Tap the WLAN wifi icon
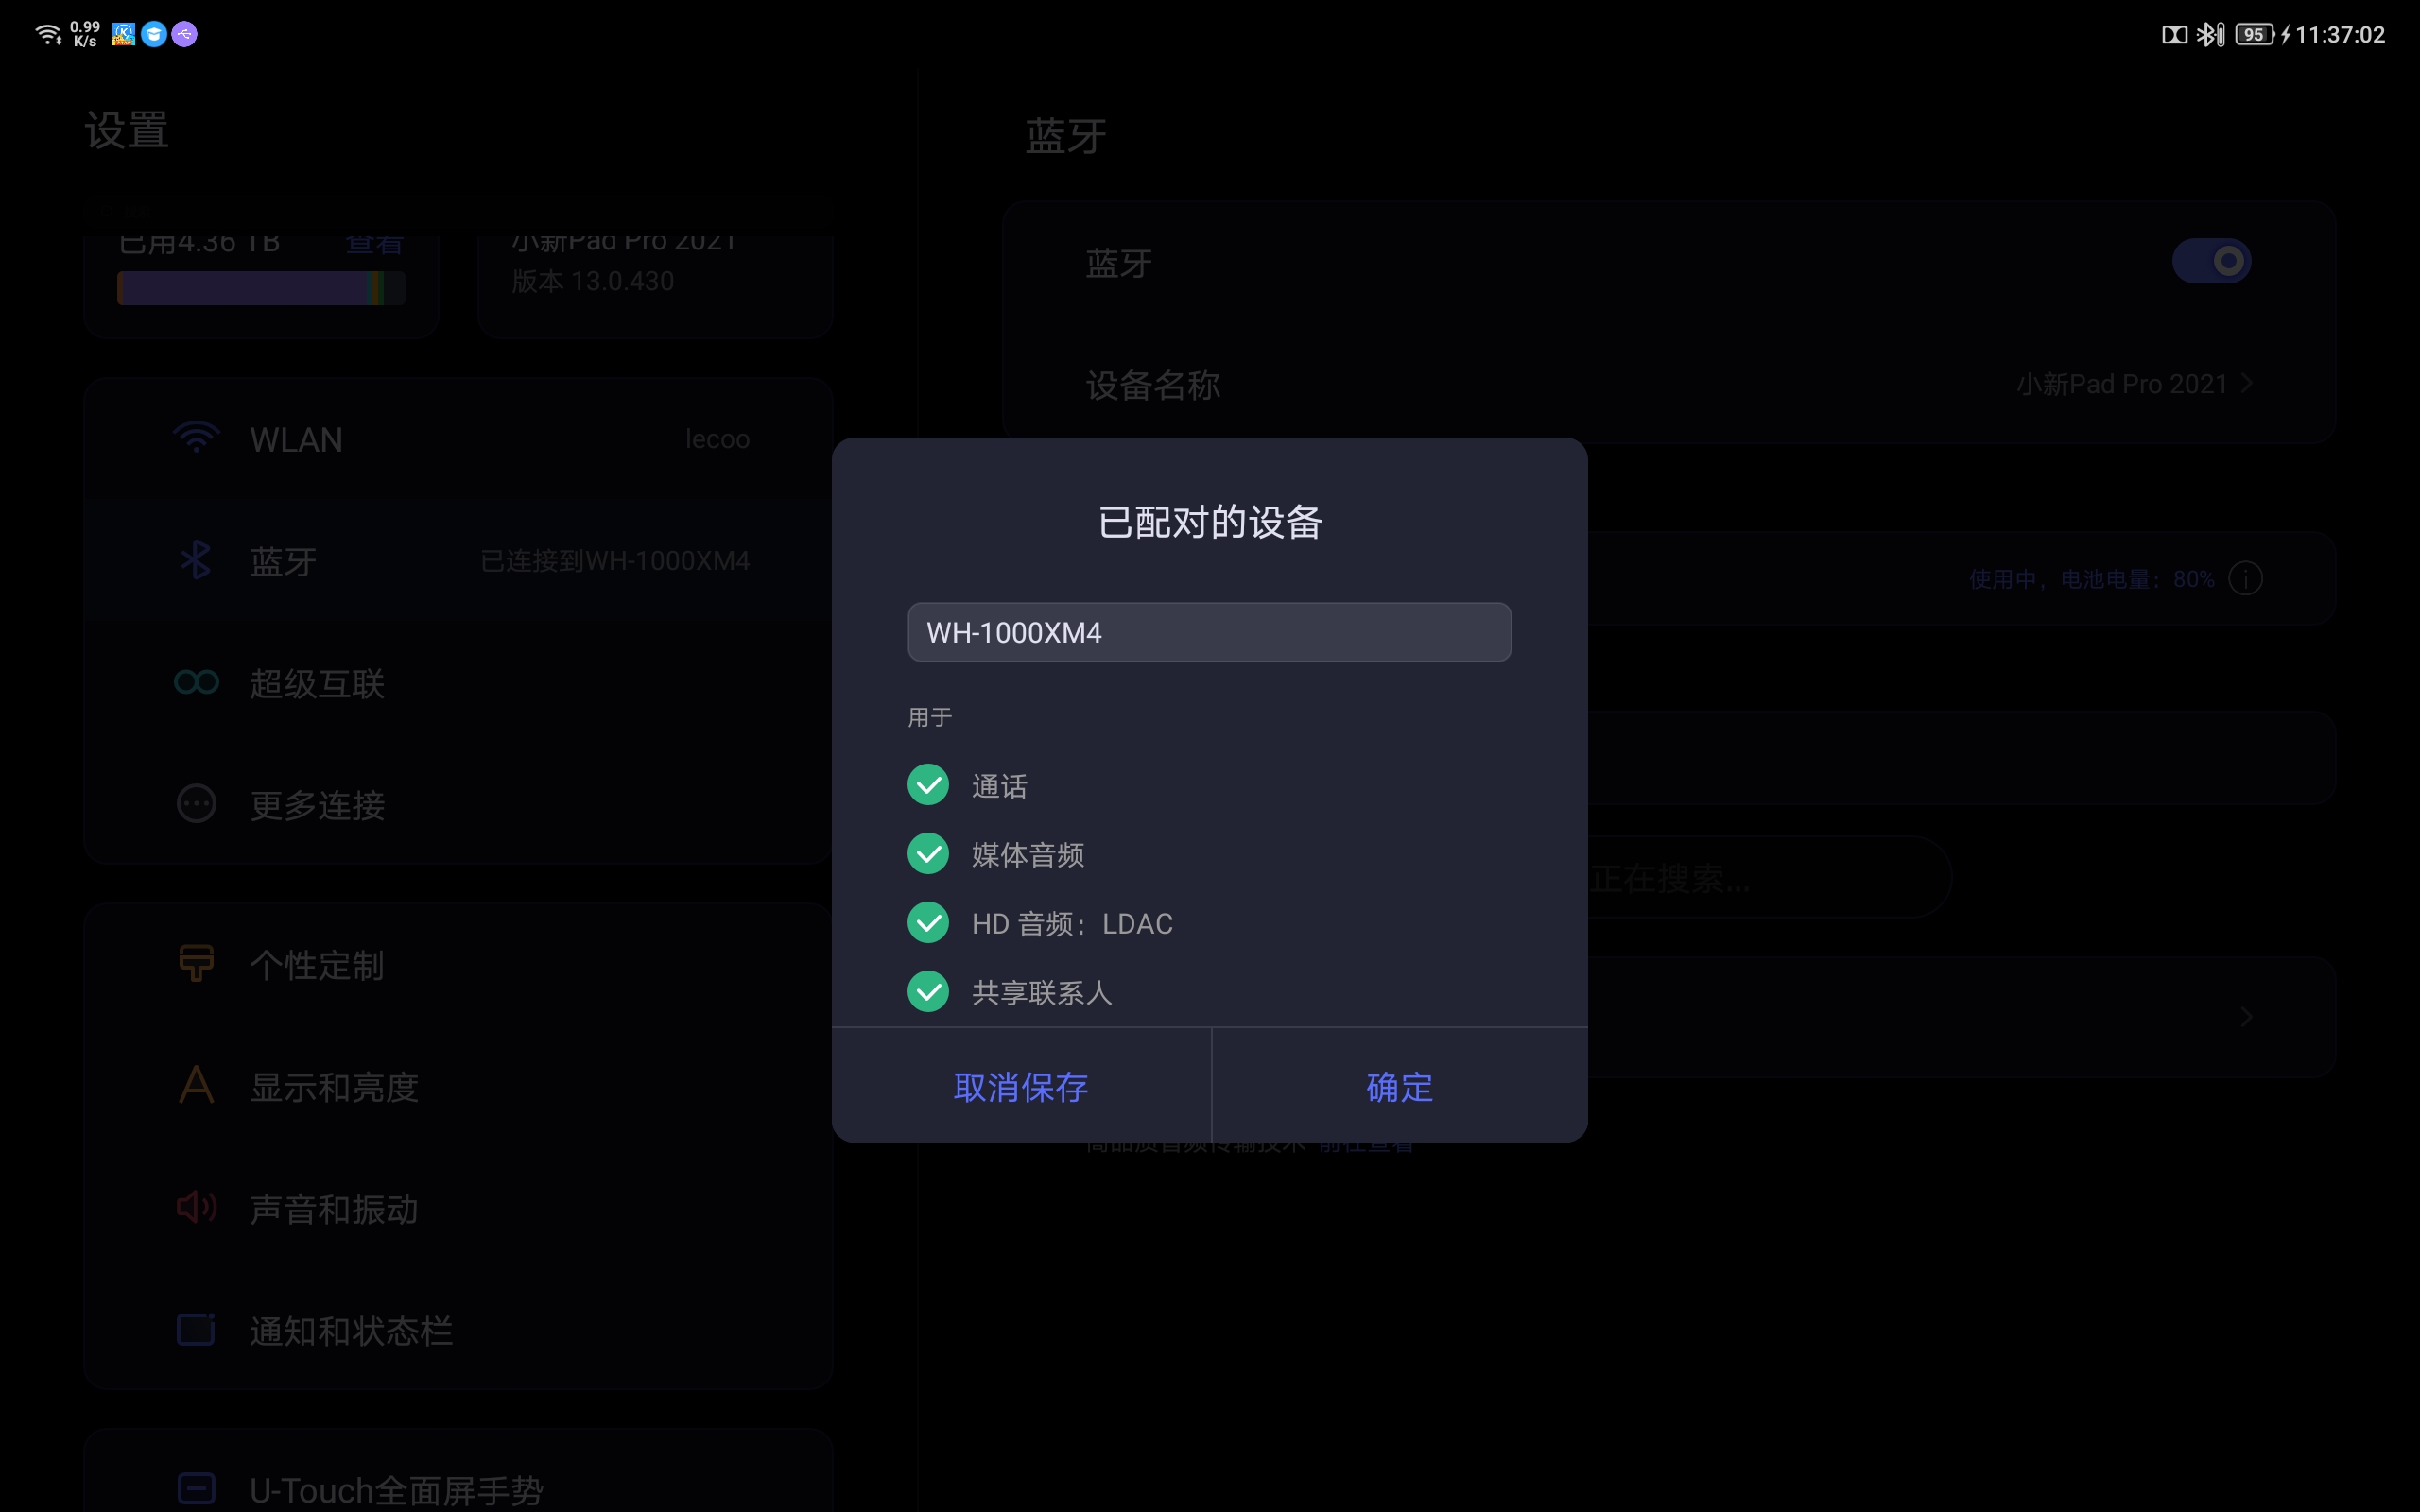The height and width of the screenshot is (1512, 2420). (x=196, y=438)
